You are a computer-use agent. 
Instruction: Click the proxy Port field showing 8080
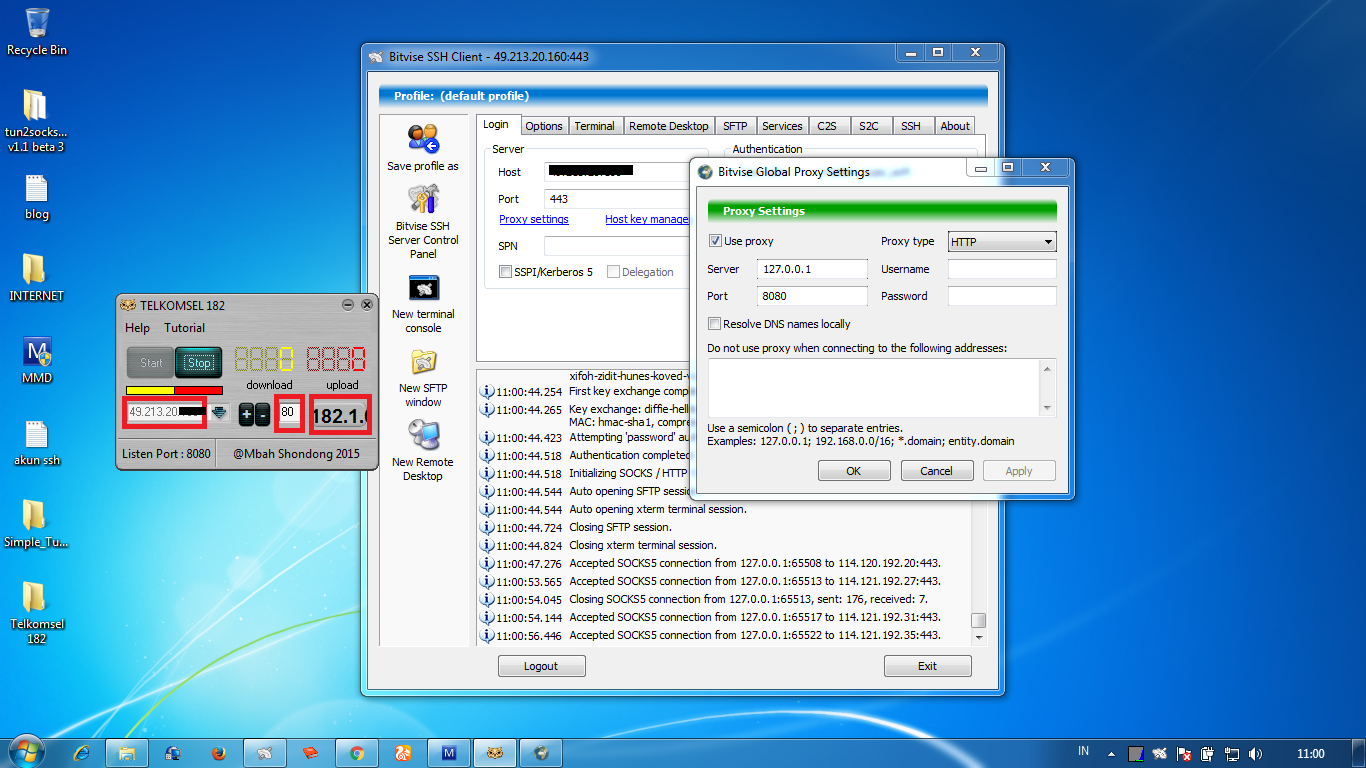point(813,296)
